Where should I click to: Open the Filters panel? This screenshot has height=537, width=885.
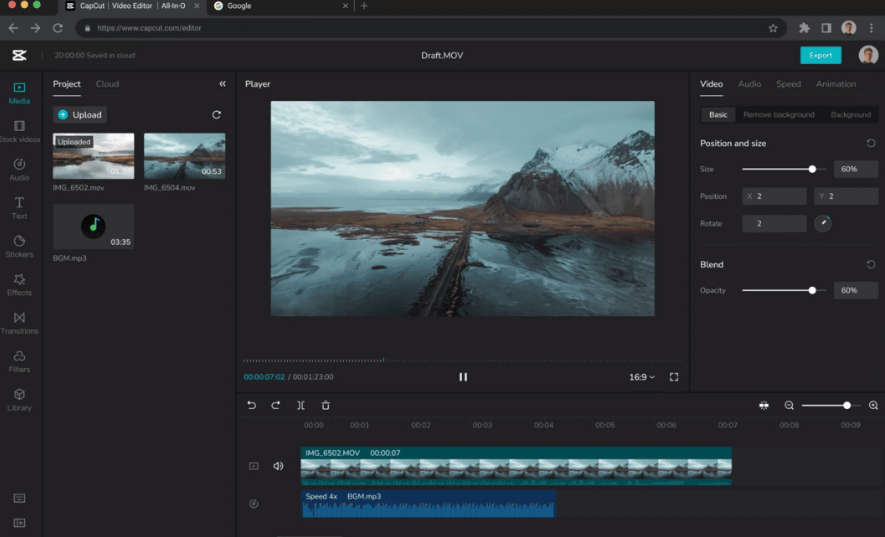[x=19, y=362]
